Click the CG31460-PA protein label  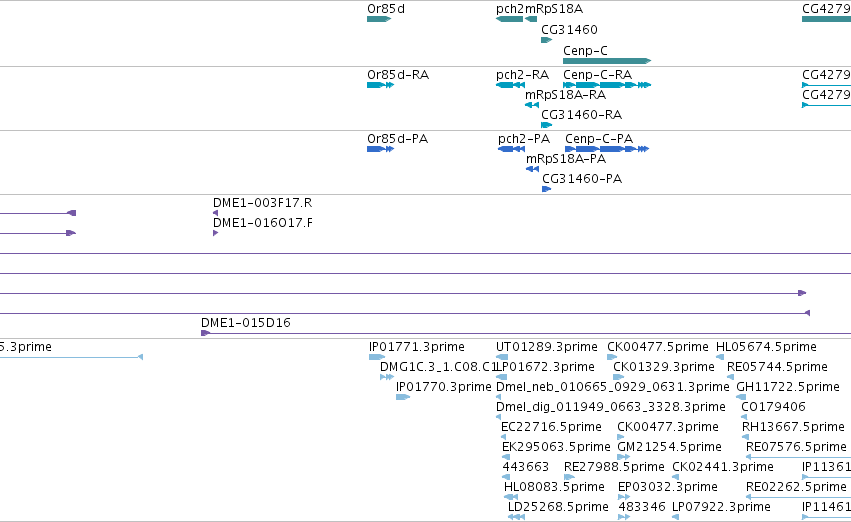coord(582,179)
